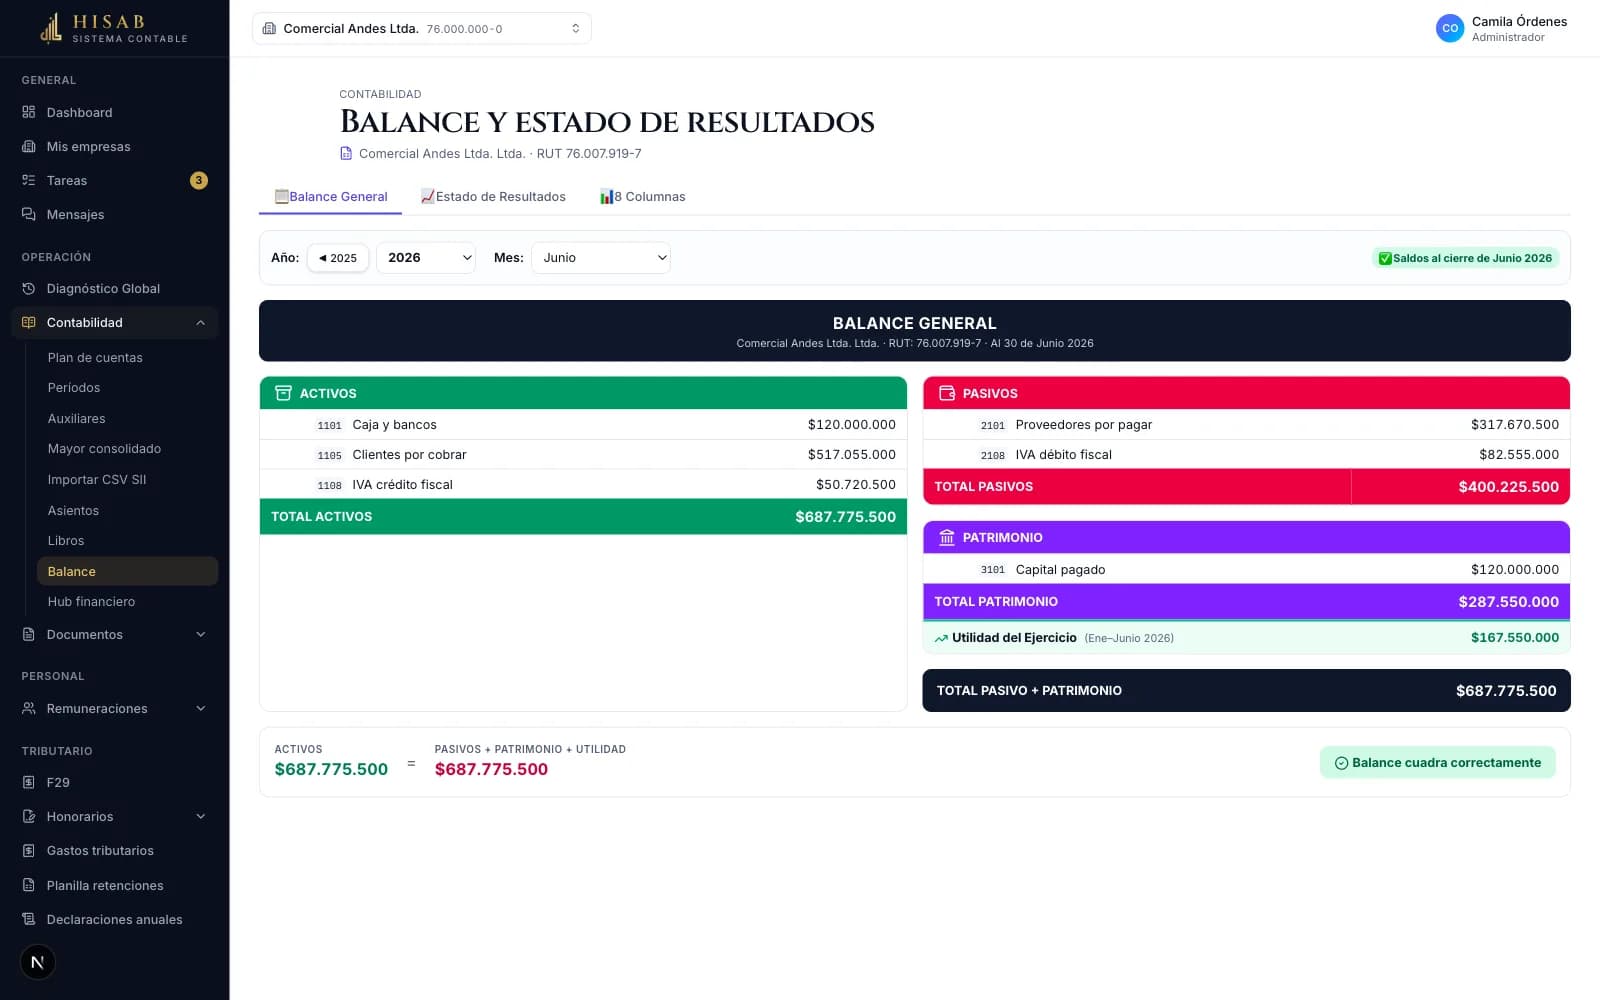The height and width of the screenshot is (1000, 1600).
Task: Expand the Honorarios section chevron
Action: [201, 816]
